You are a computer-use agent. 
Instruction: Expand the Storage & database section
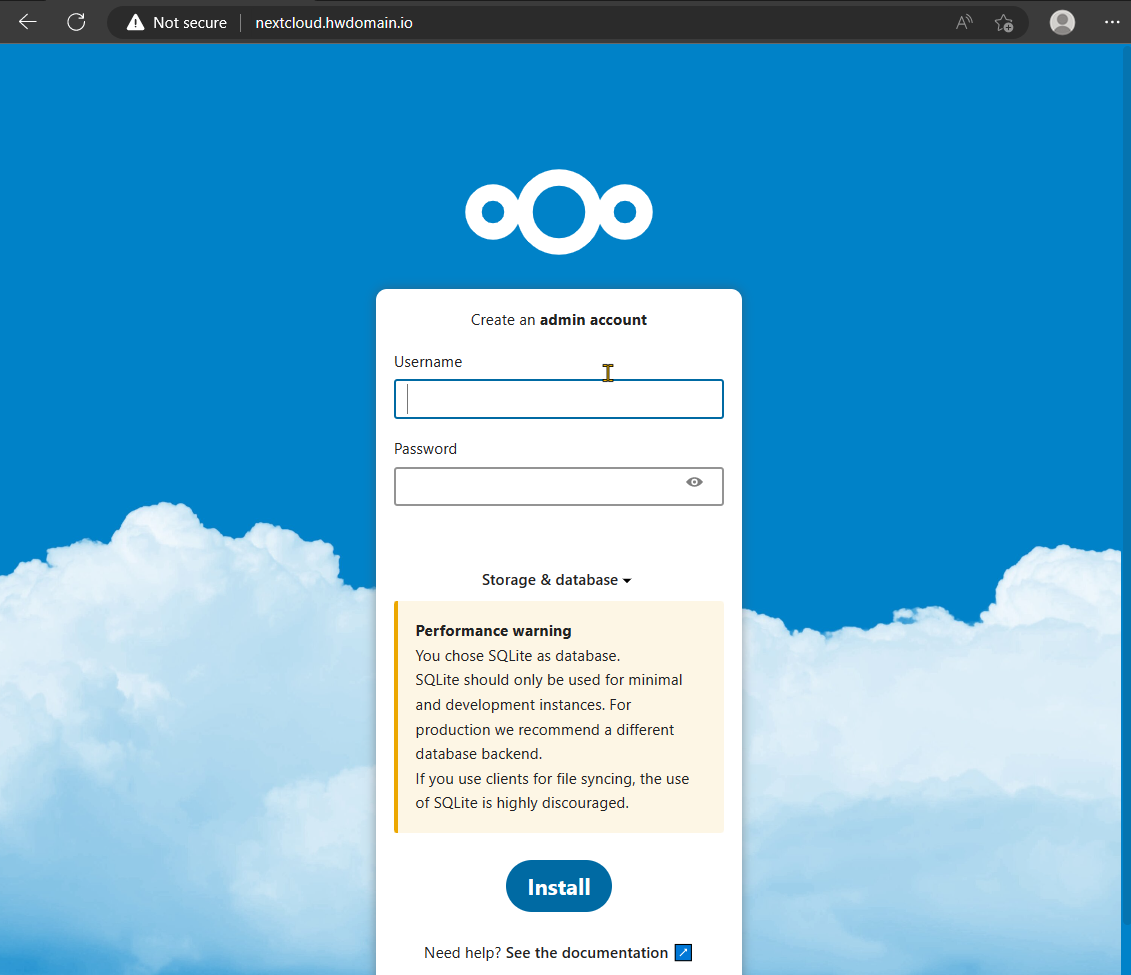coord(550,580)
